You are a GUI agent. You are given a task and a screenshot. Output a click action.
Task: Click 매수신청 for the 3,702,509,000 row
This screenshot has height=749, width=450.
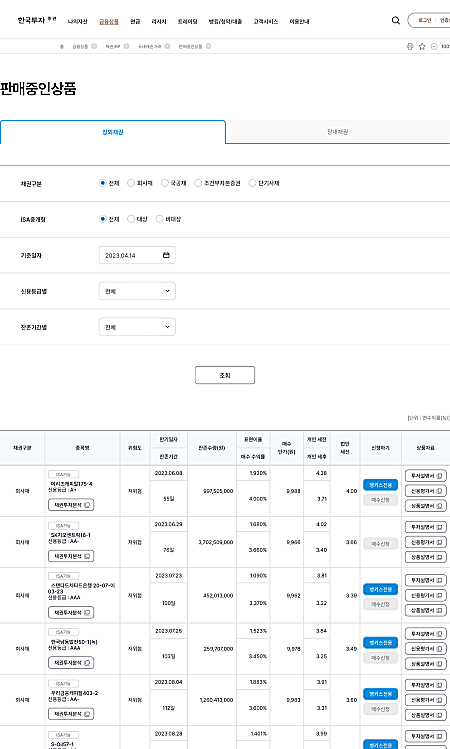tap(380, 544)
